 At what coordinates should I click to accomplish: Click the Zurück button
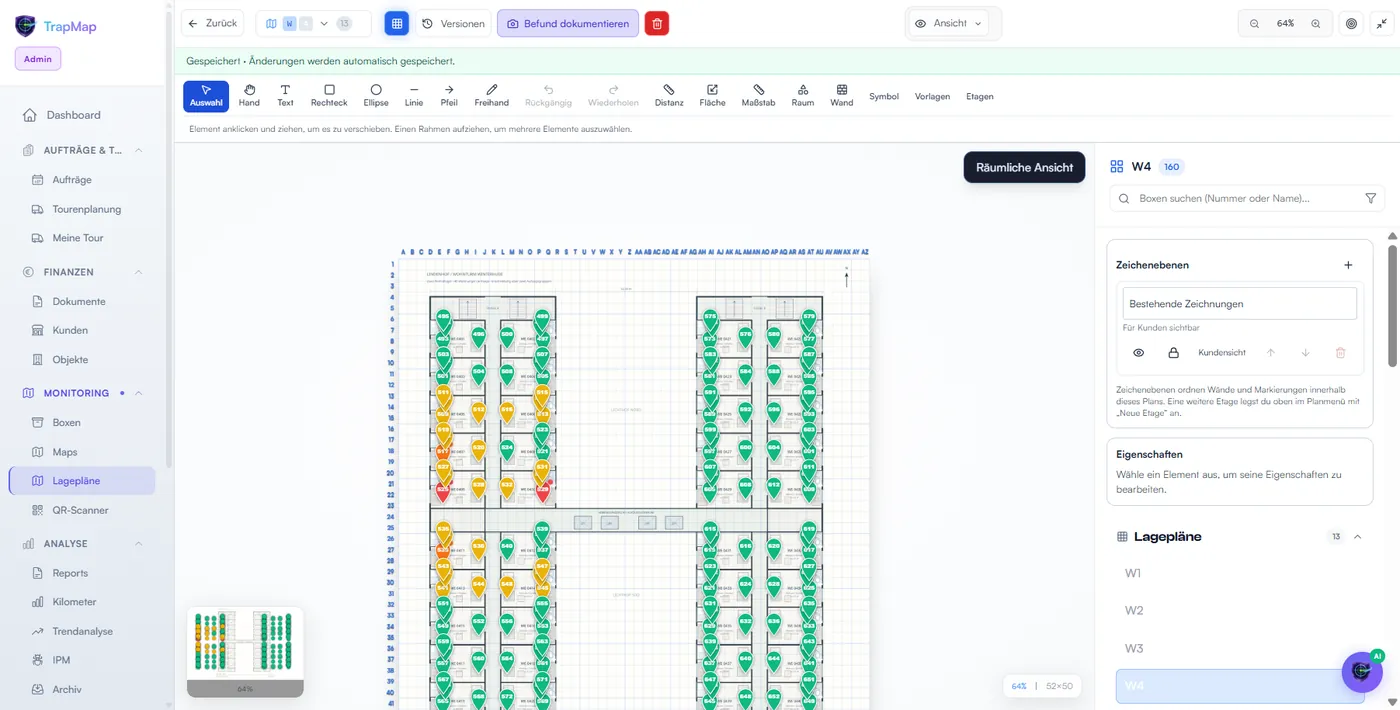coord(212,23)
